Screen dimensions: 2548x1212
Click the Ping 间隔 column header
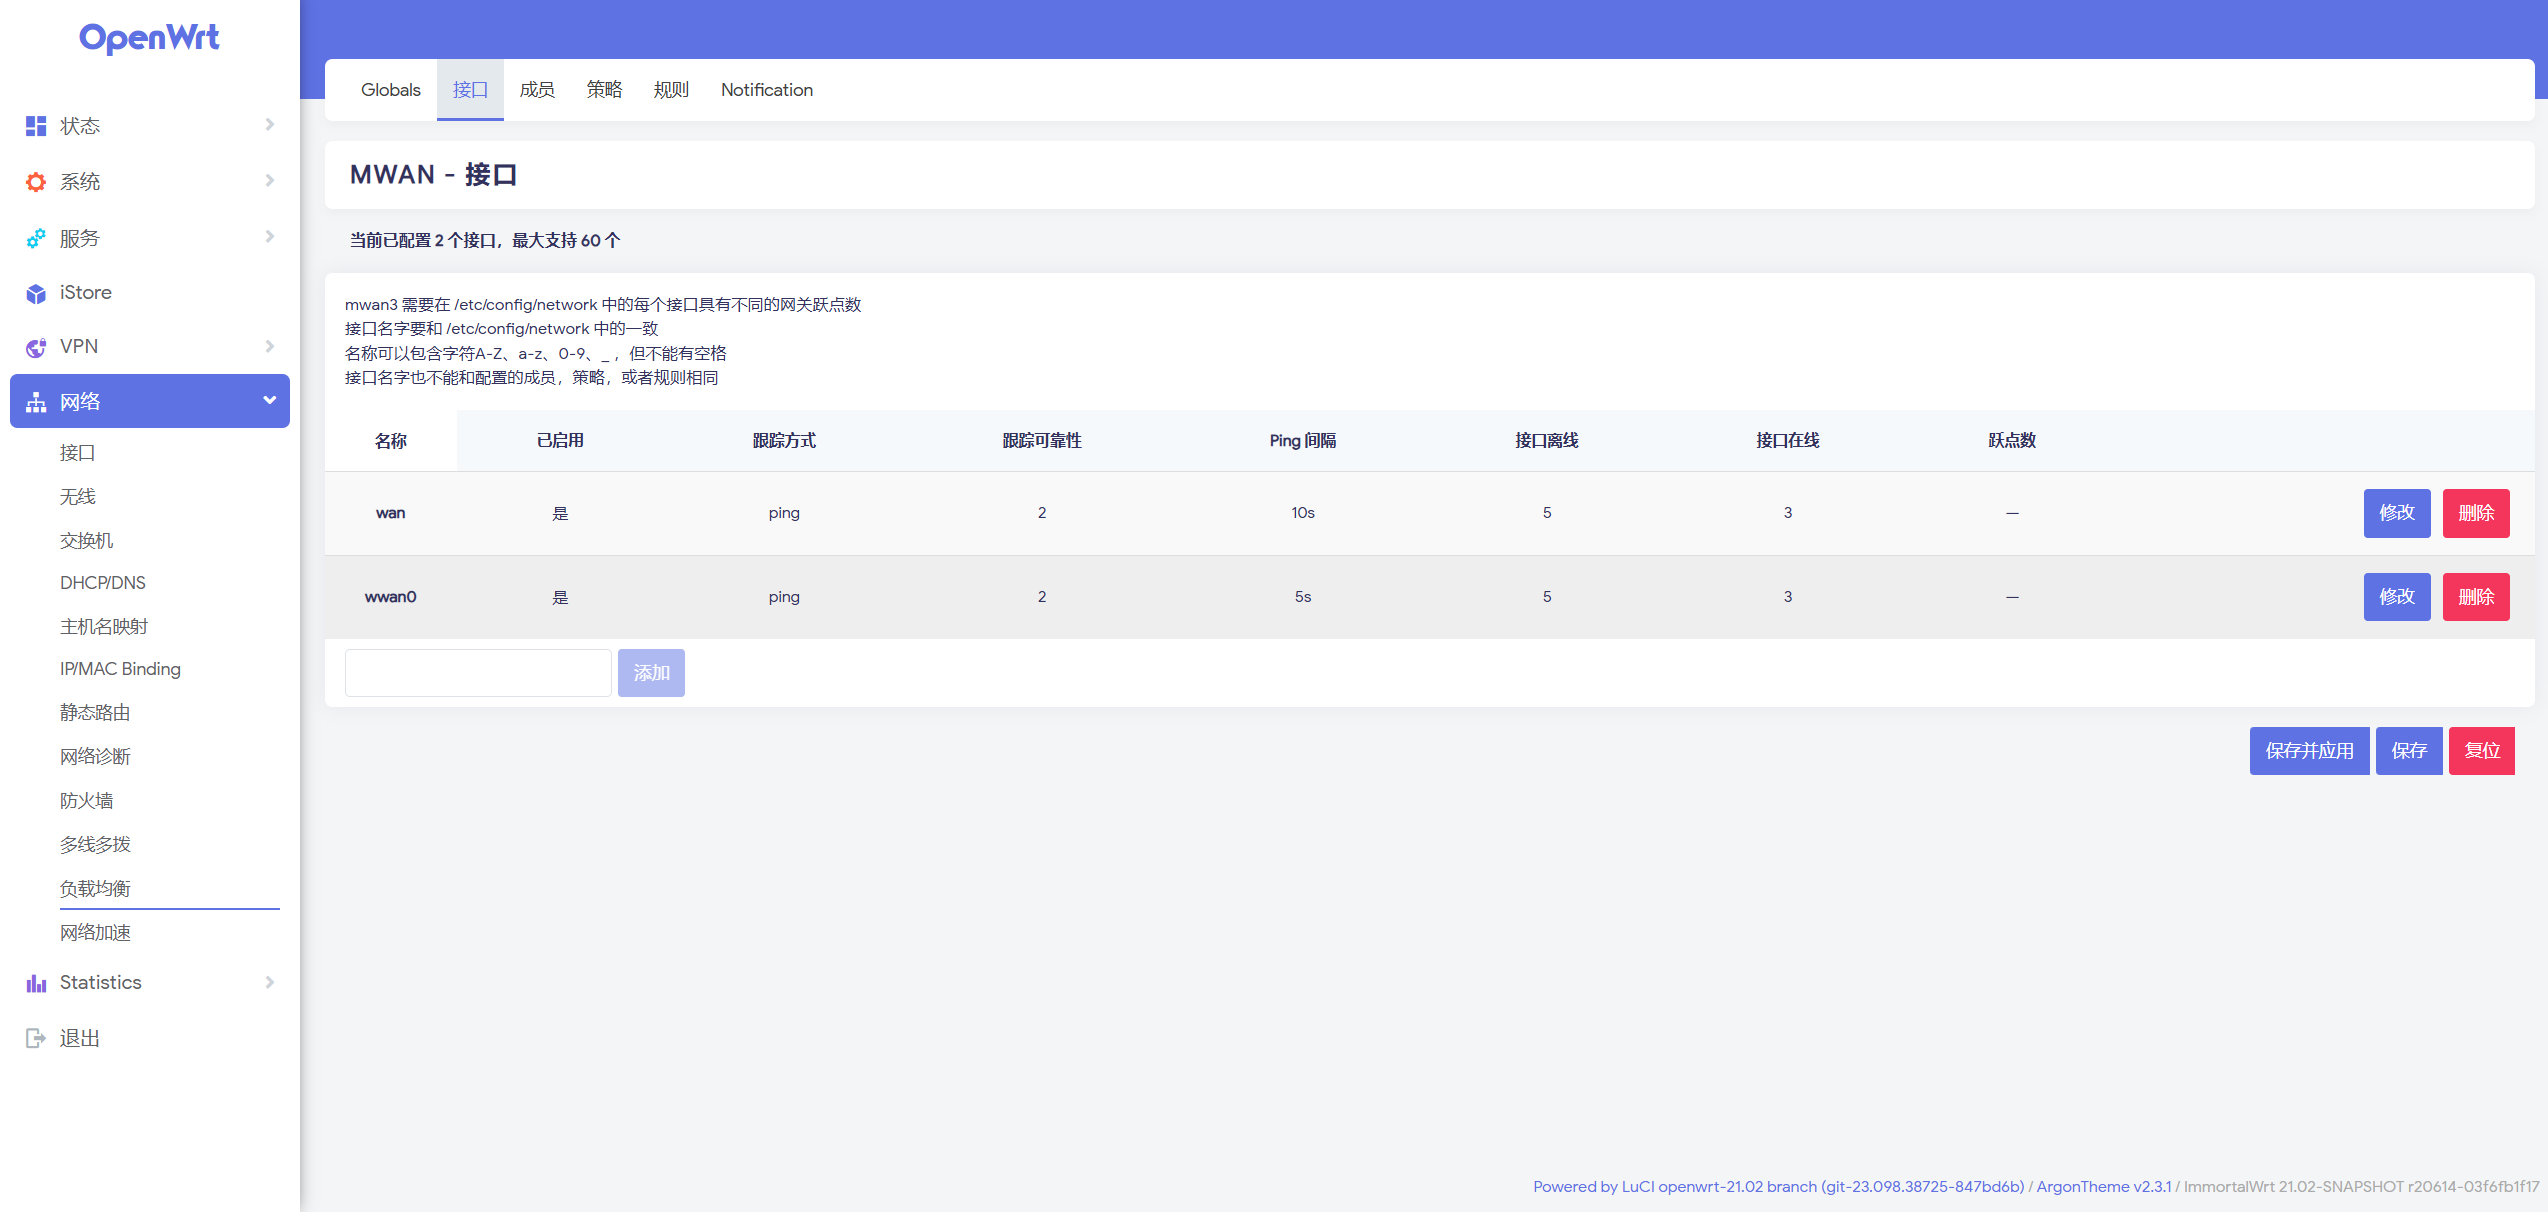pyautogui.click(x=1303, y=441)
